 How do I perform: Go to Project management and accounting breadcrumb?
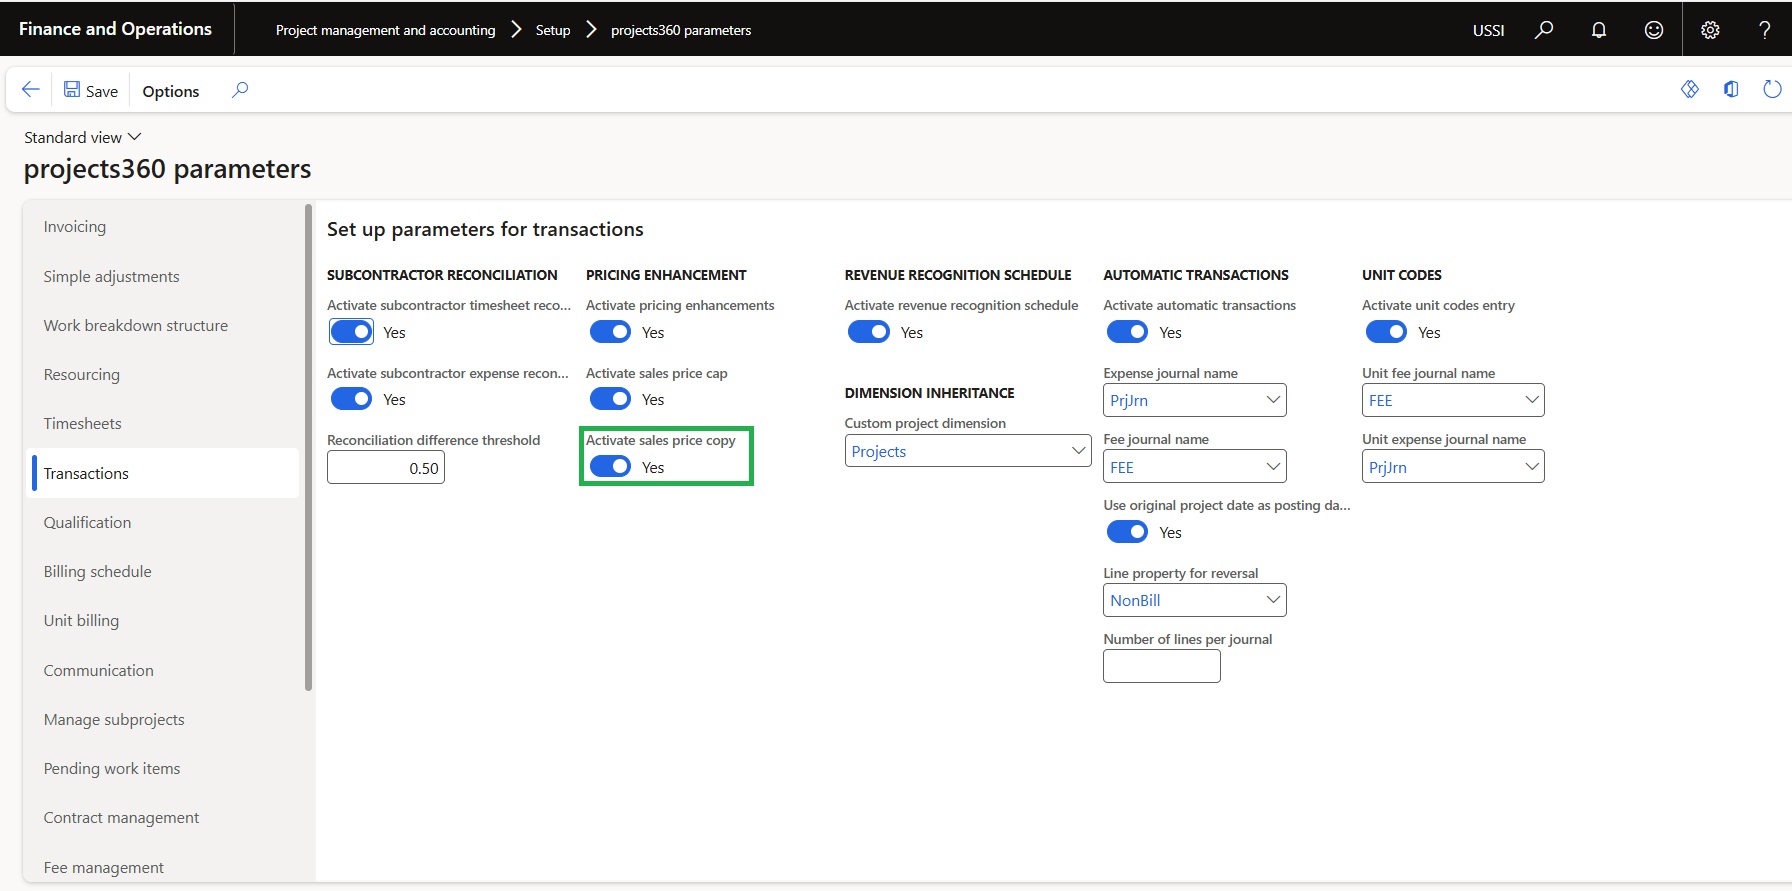[x=385, y=30]
